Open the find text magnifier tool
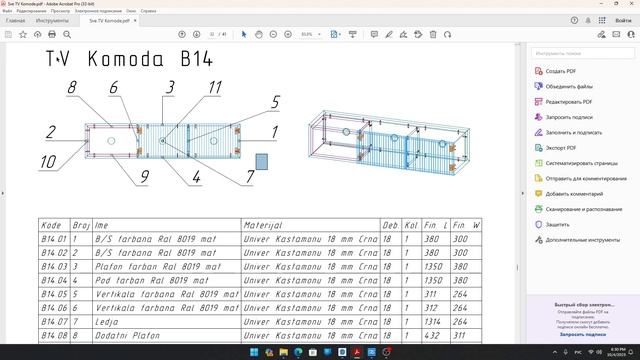Viewport: 640px width, 360px height. click(67, 35)
